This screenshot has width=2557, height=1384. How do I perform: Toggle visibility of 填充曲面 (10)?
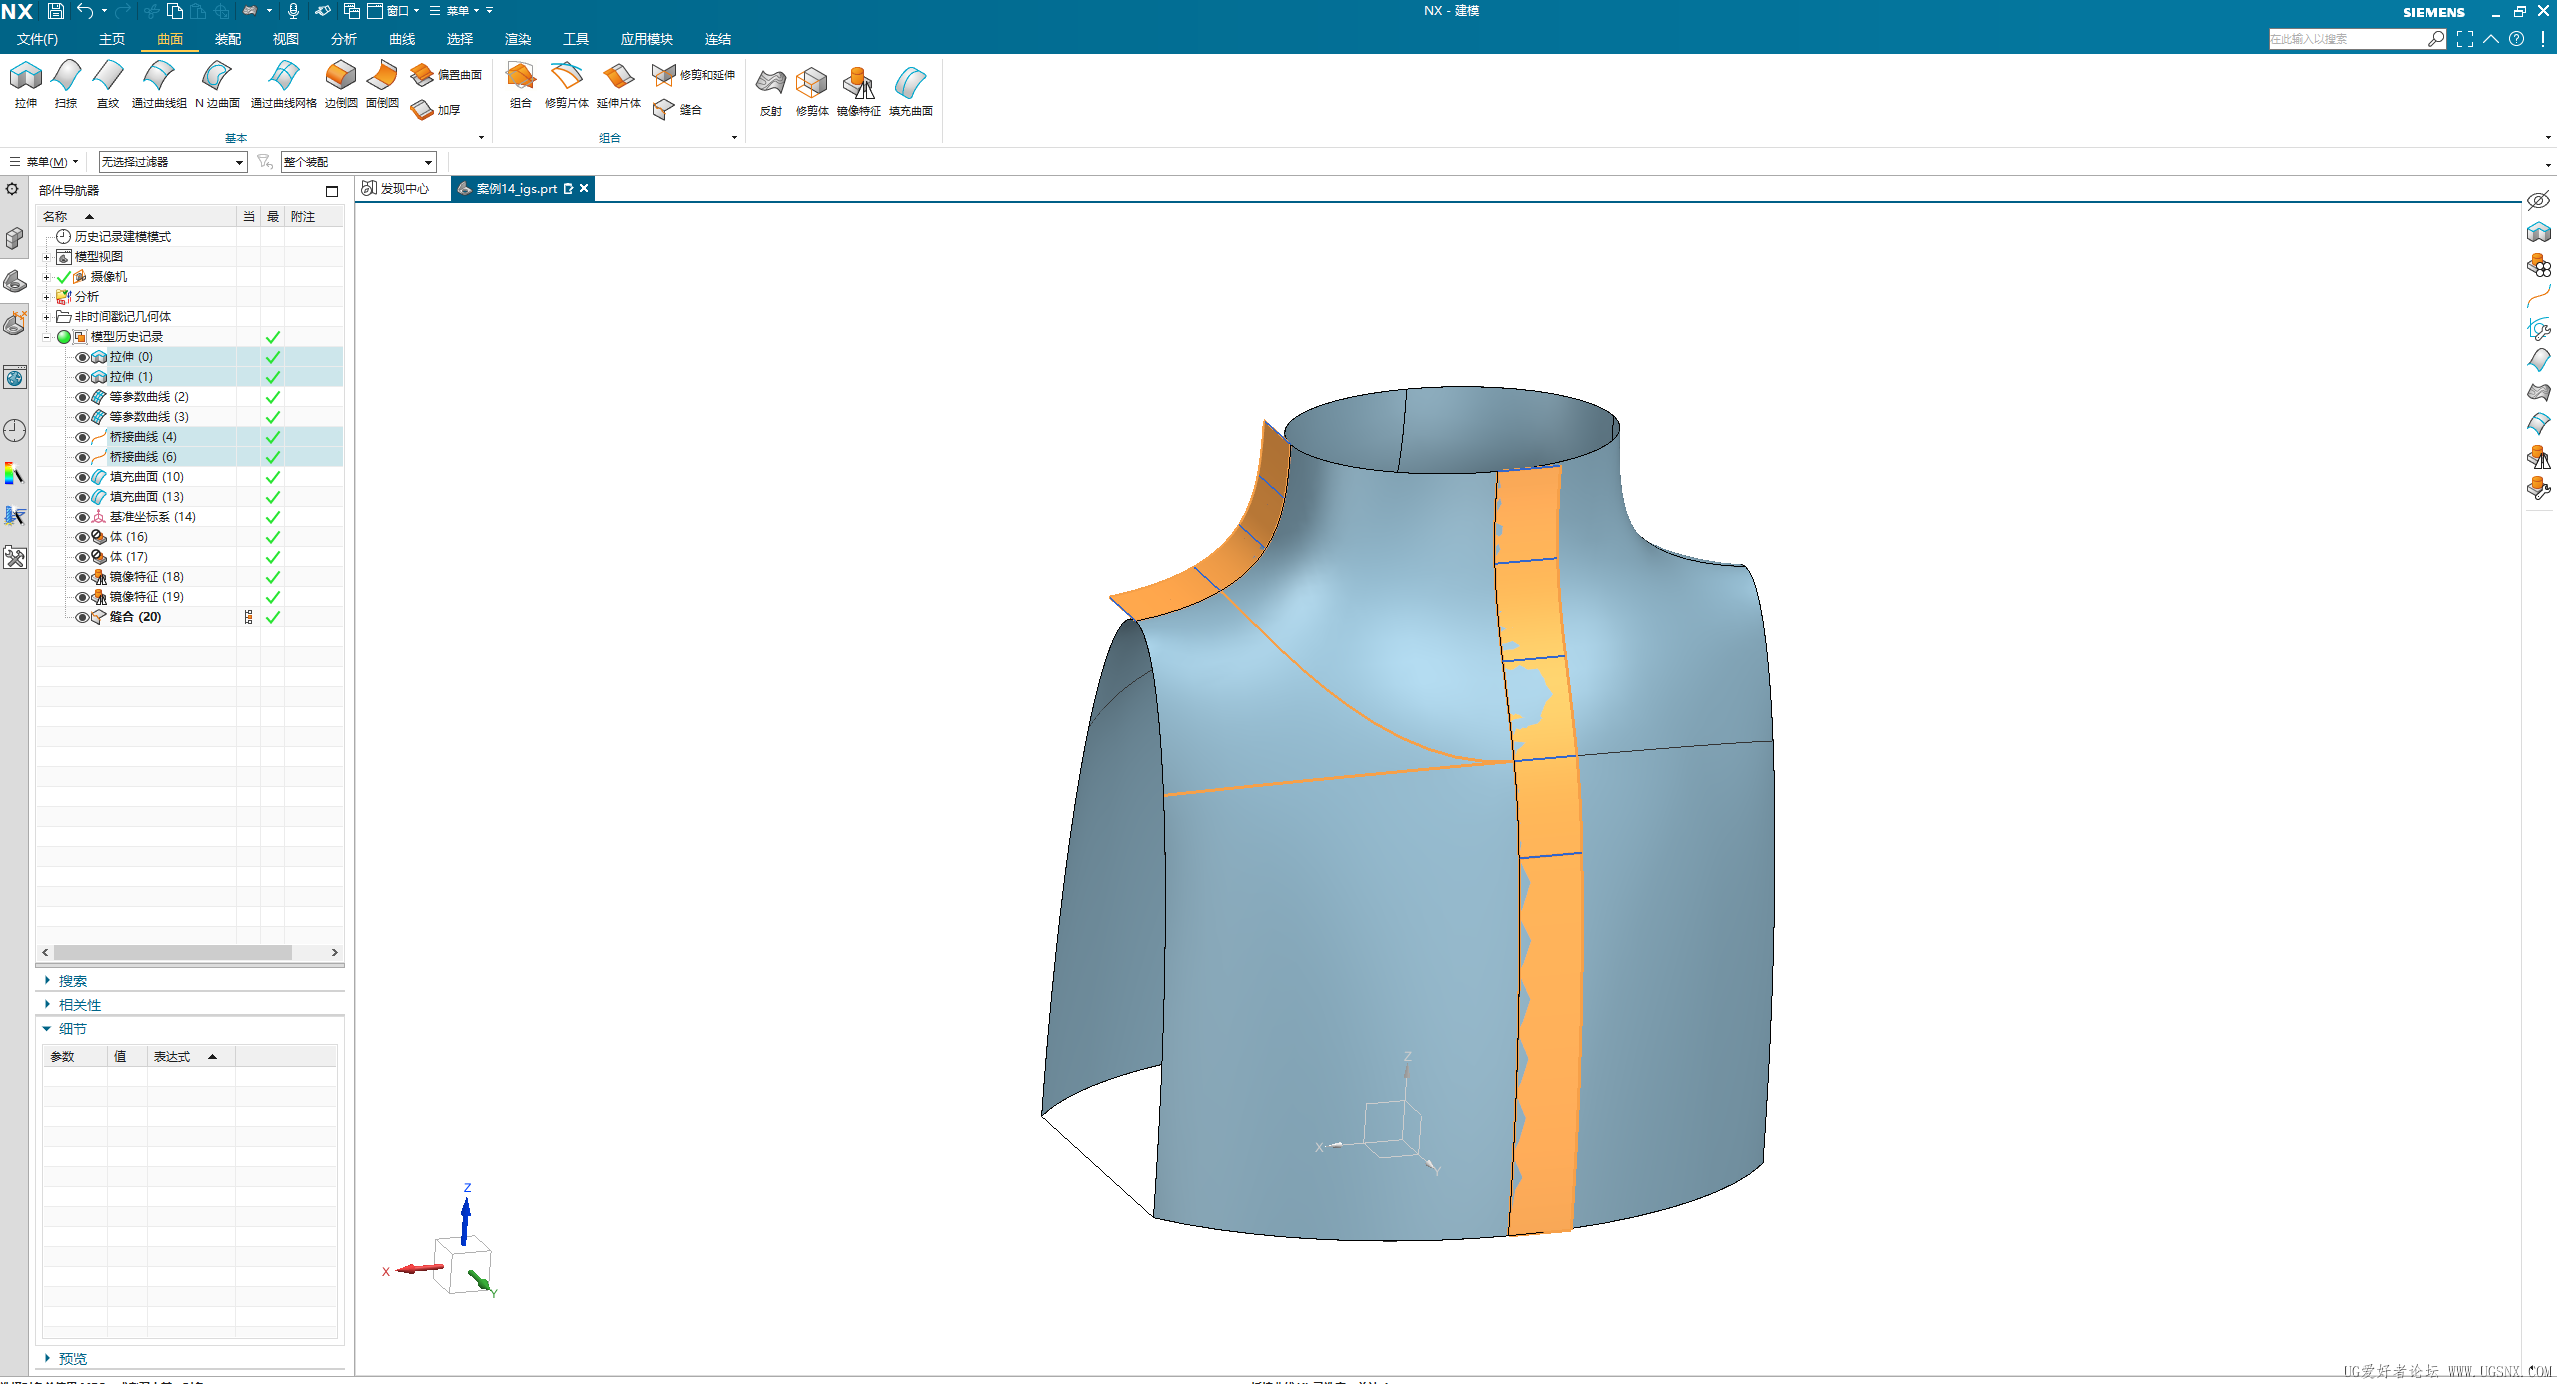click(82, 477)
